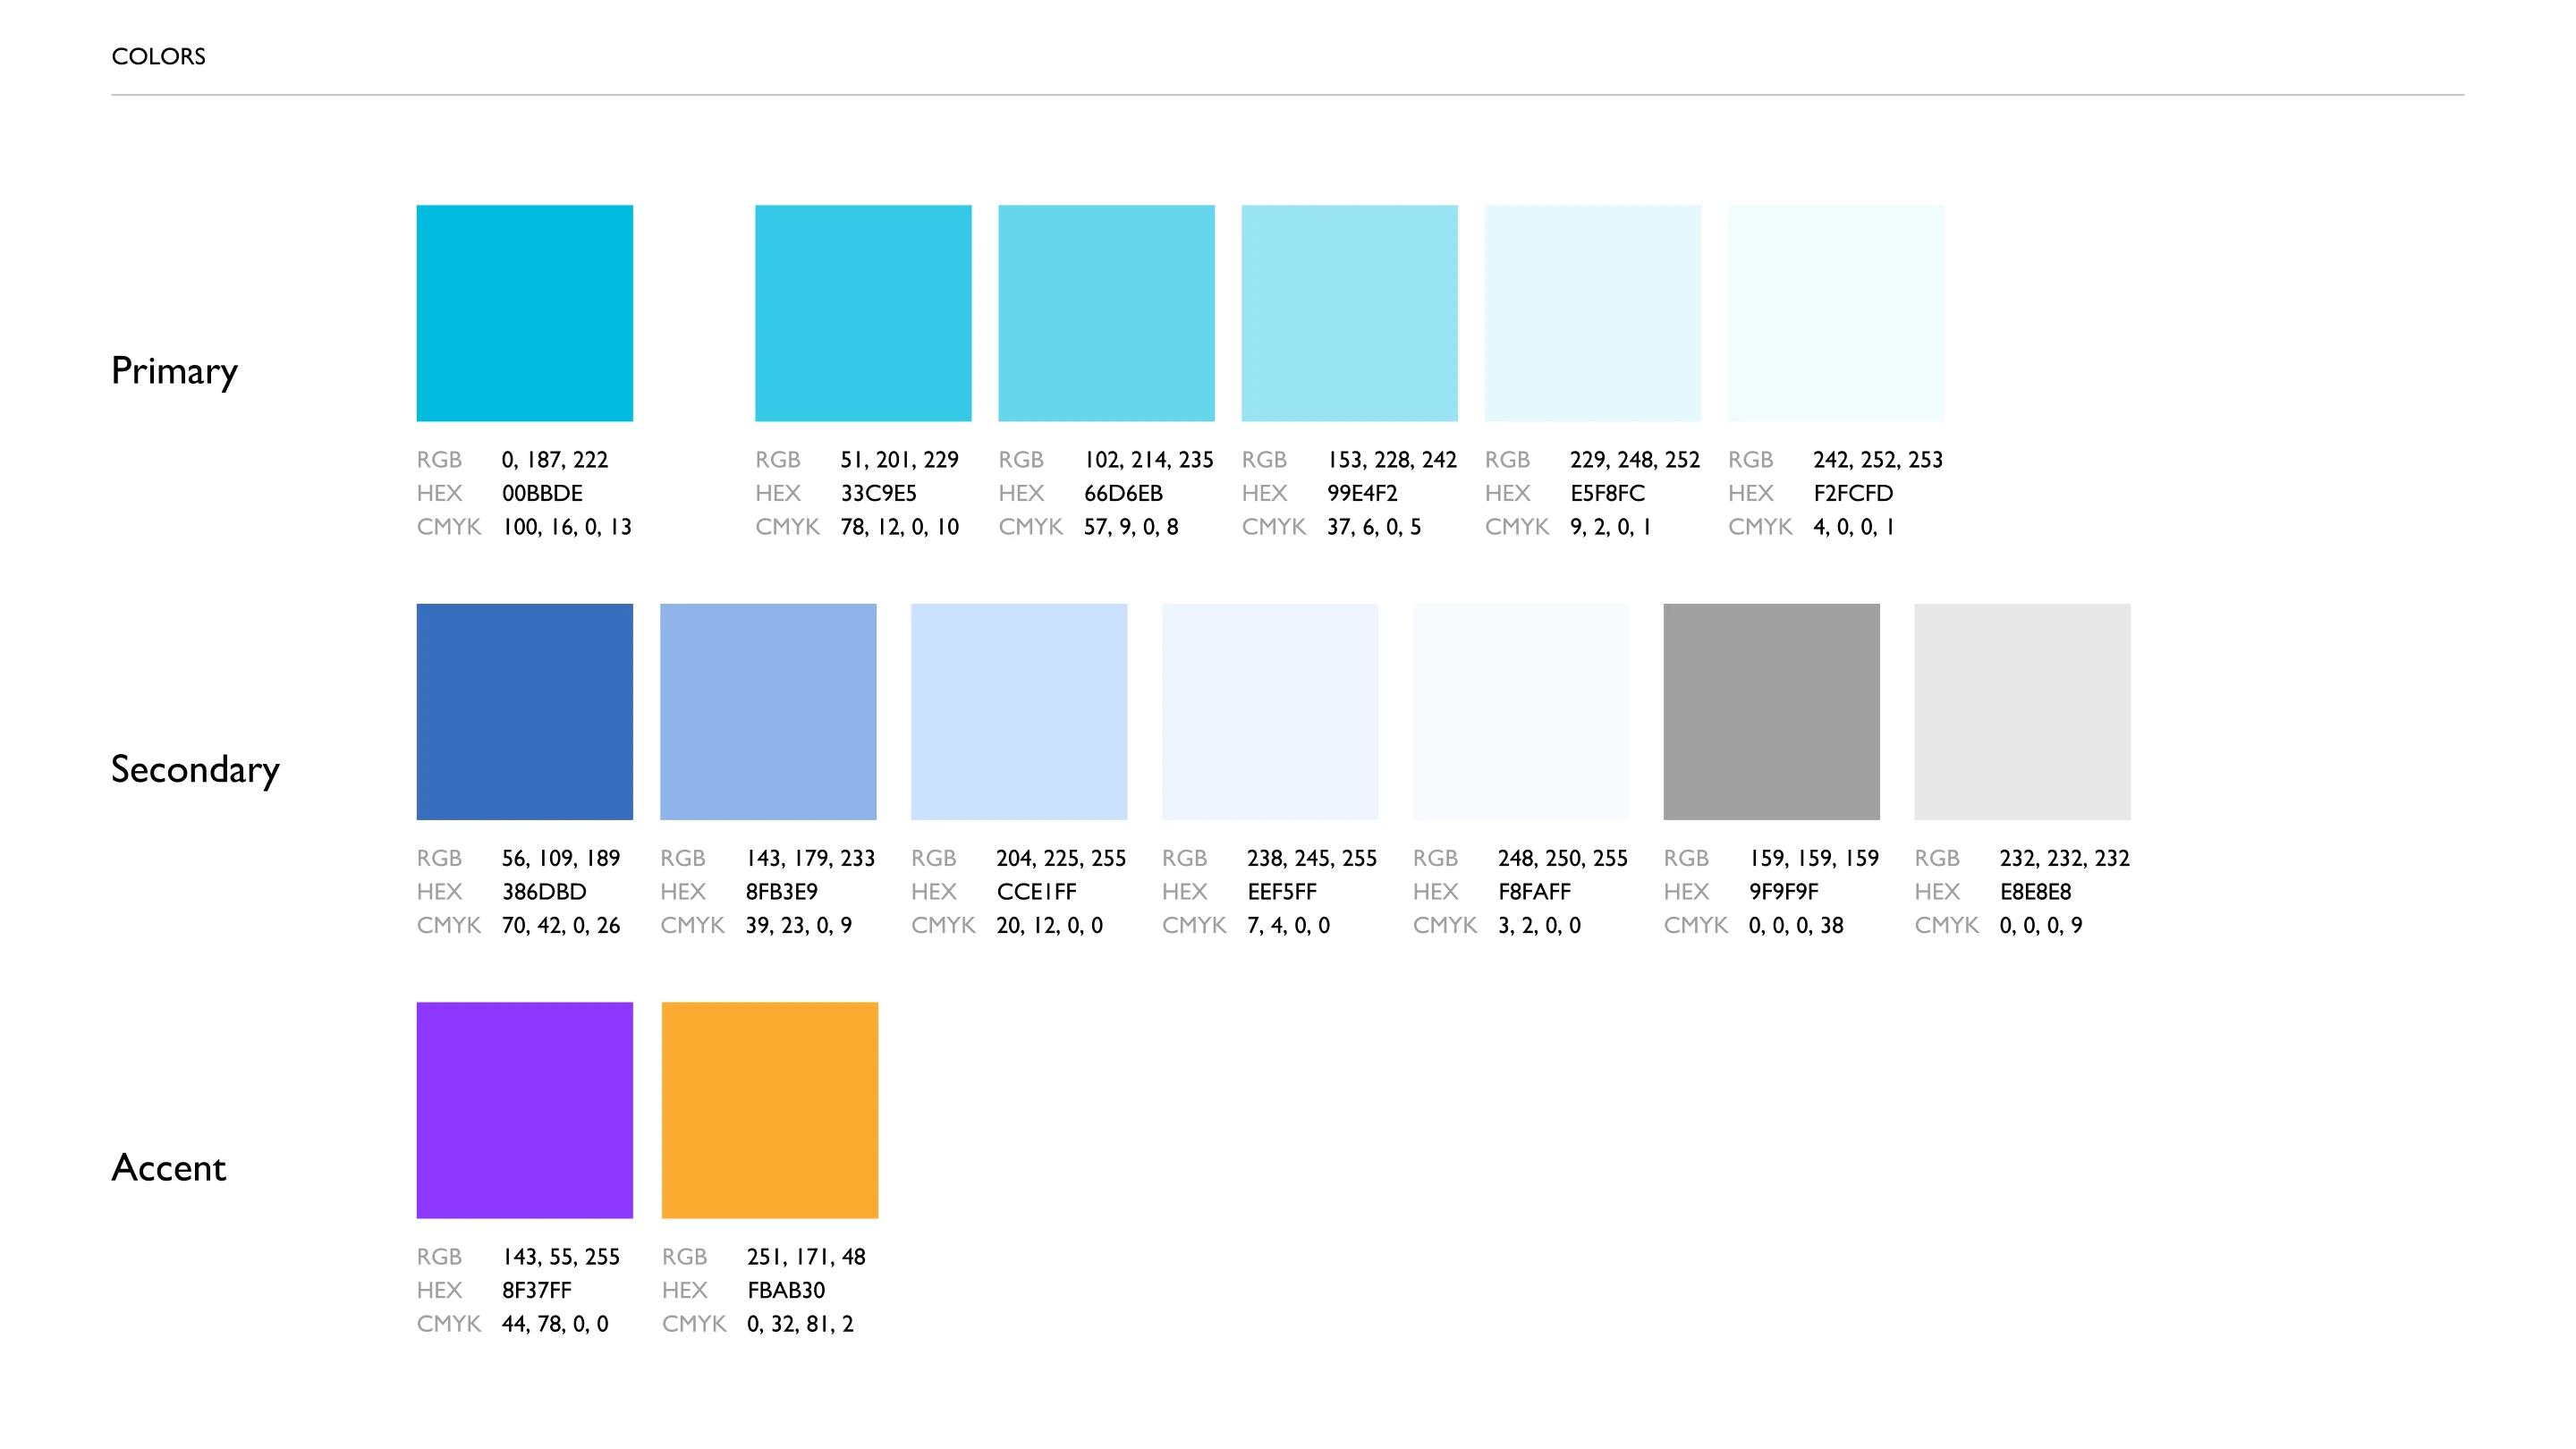Click RGB value 56, 109, 189
Viewport: 2576px width, 1449px height.
coord(561,858)
